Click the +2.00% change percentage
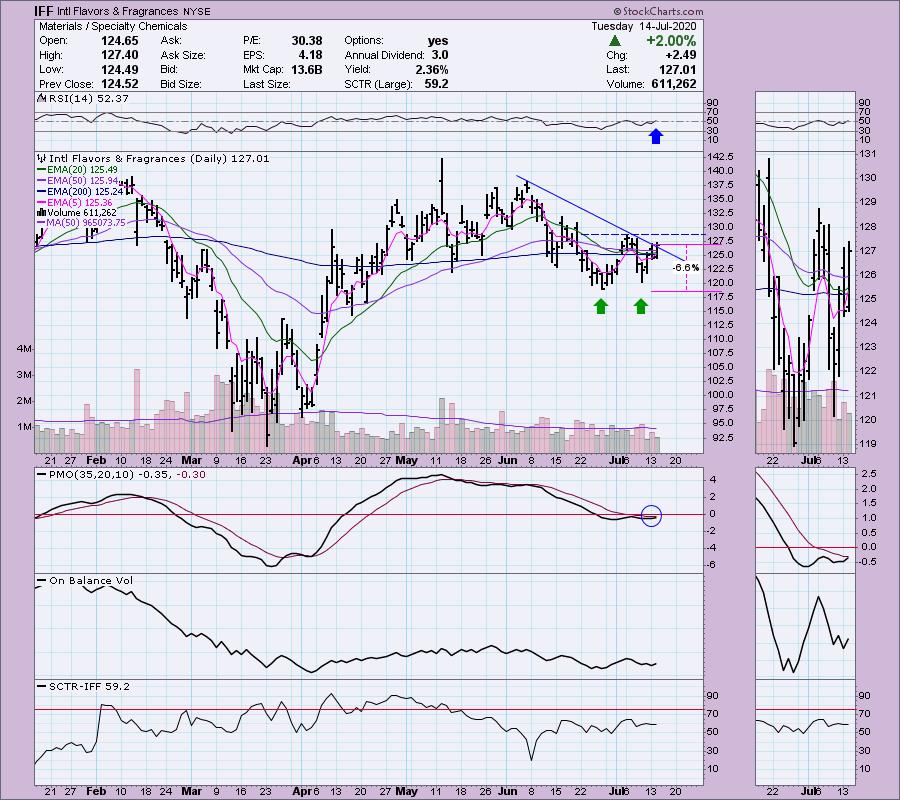Image resolution: width=900 pixels, height=800 pixels. point(671,41)
